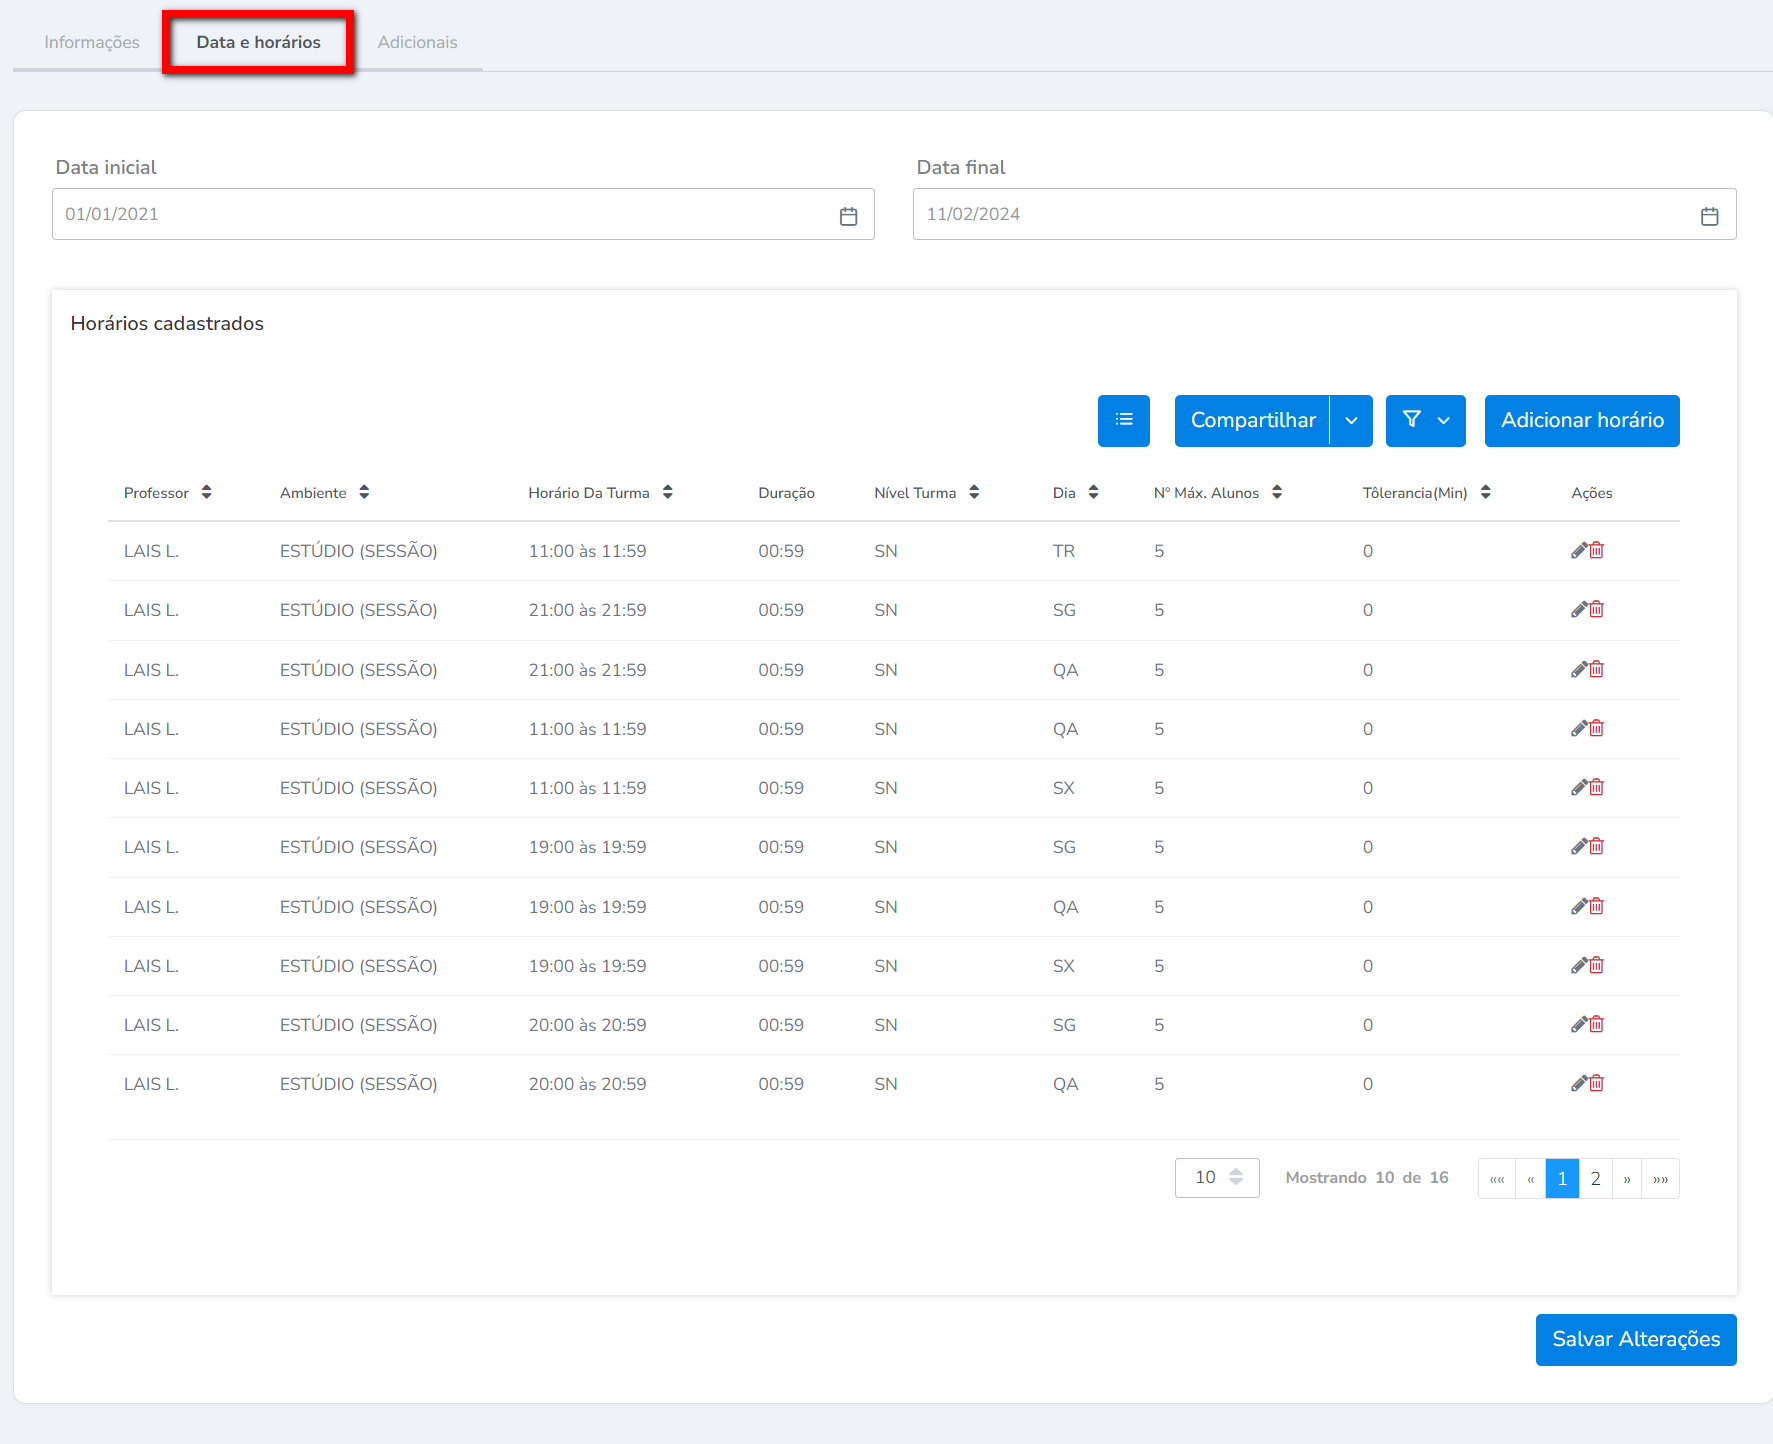
Task: Click the pencil edit icon in the first row
Action: 1579,551
